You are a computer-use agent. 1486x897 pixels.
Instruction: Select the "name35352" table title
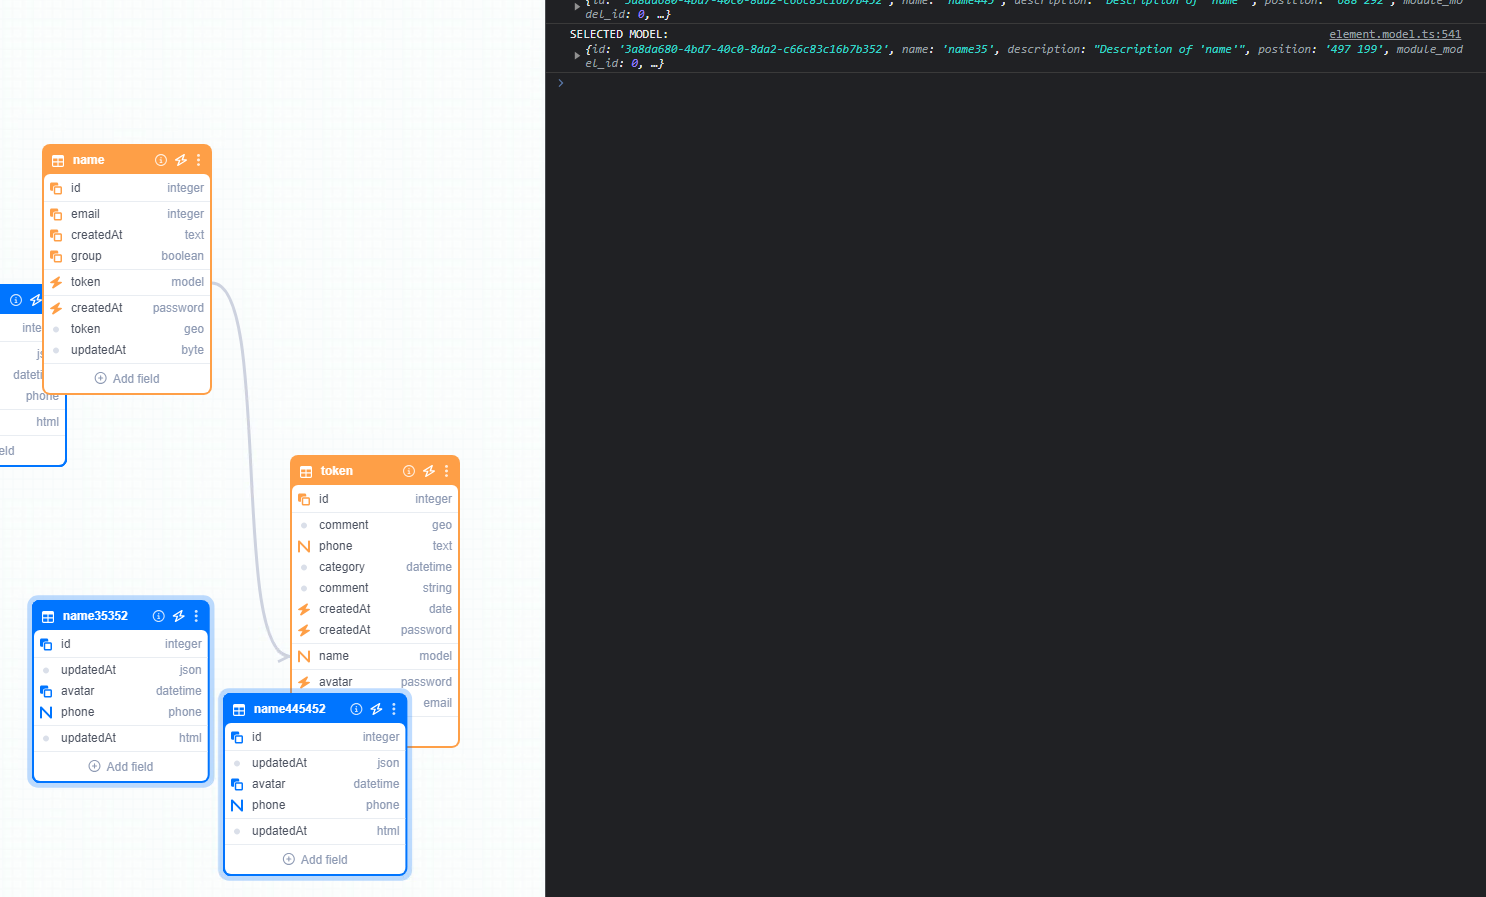pyautogui.click(x=95, y=616)
